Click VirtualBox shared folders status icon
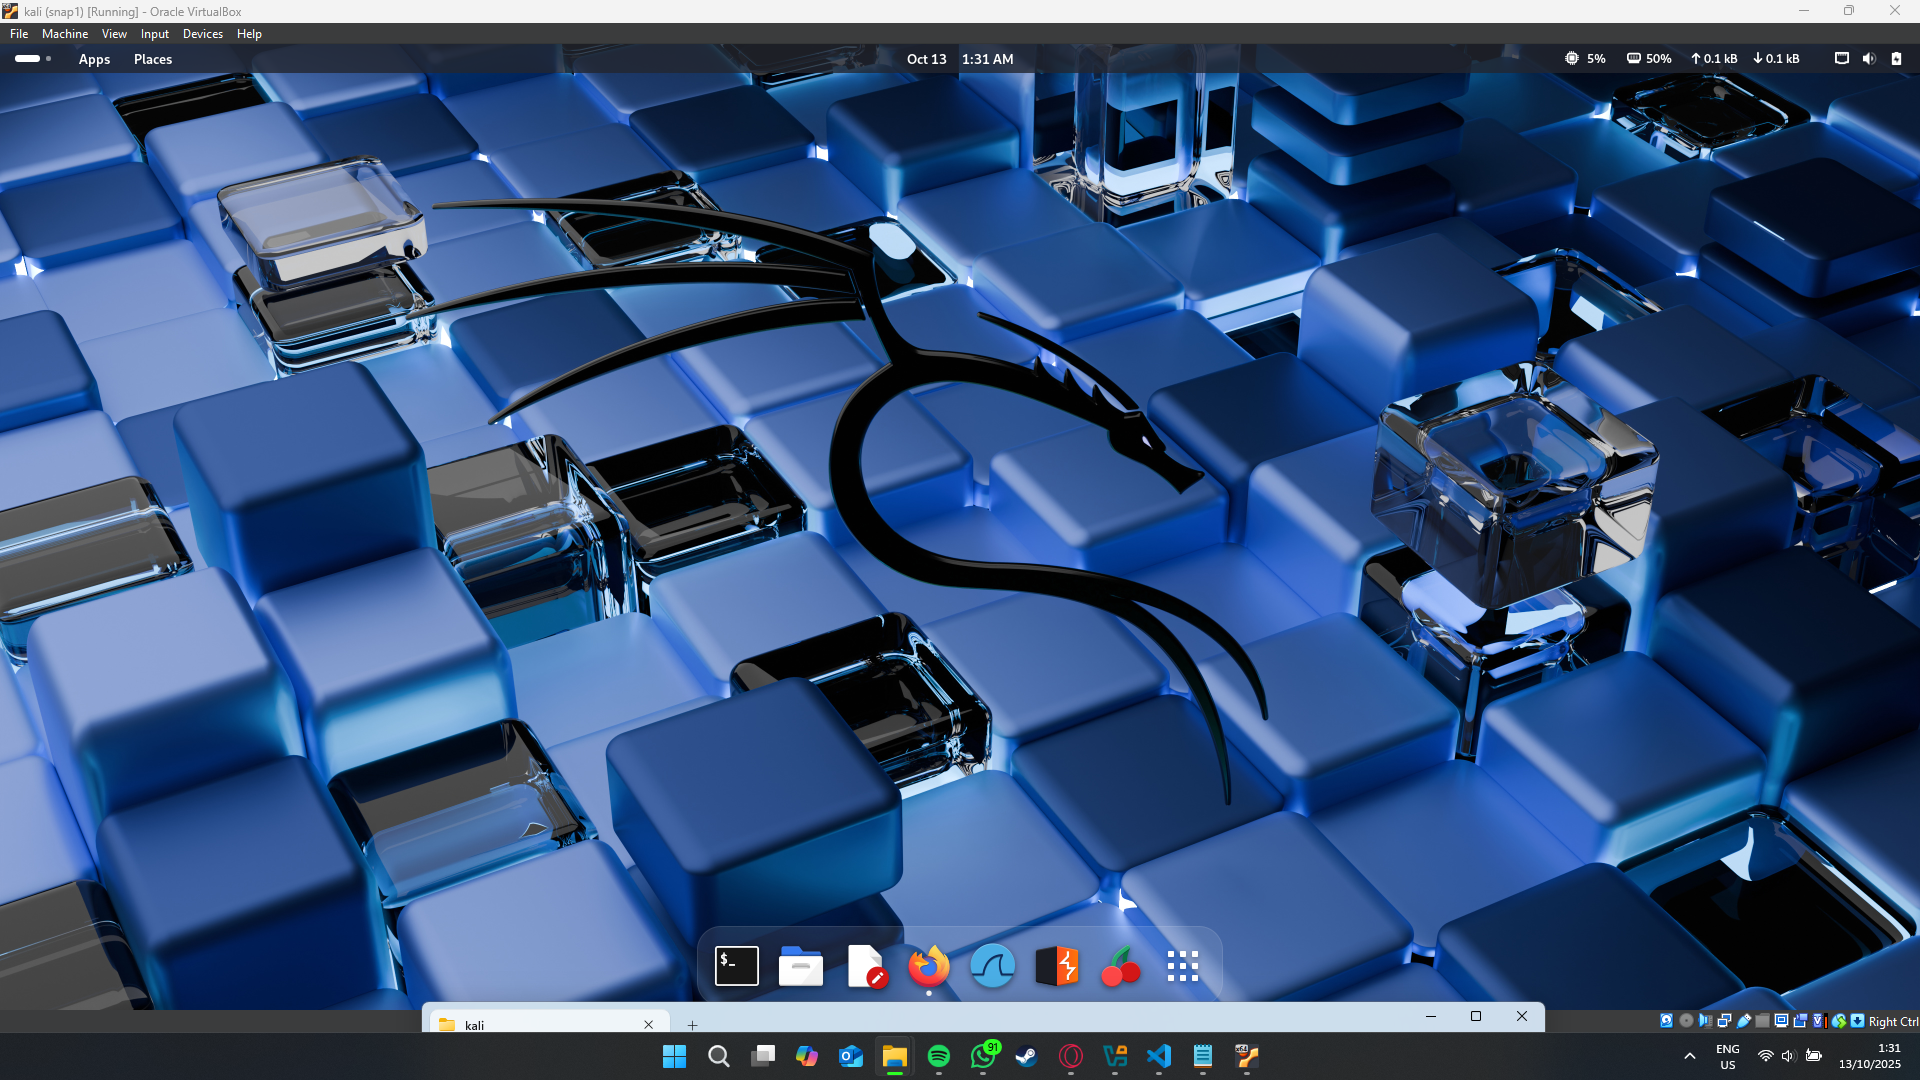This screenshot has width=1920, height=1080. (1762, 1021)
